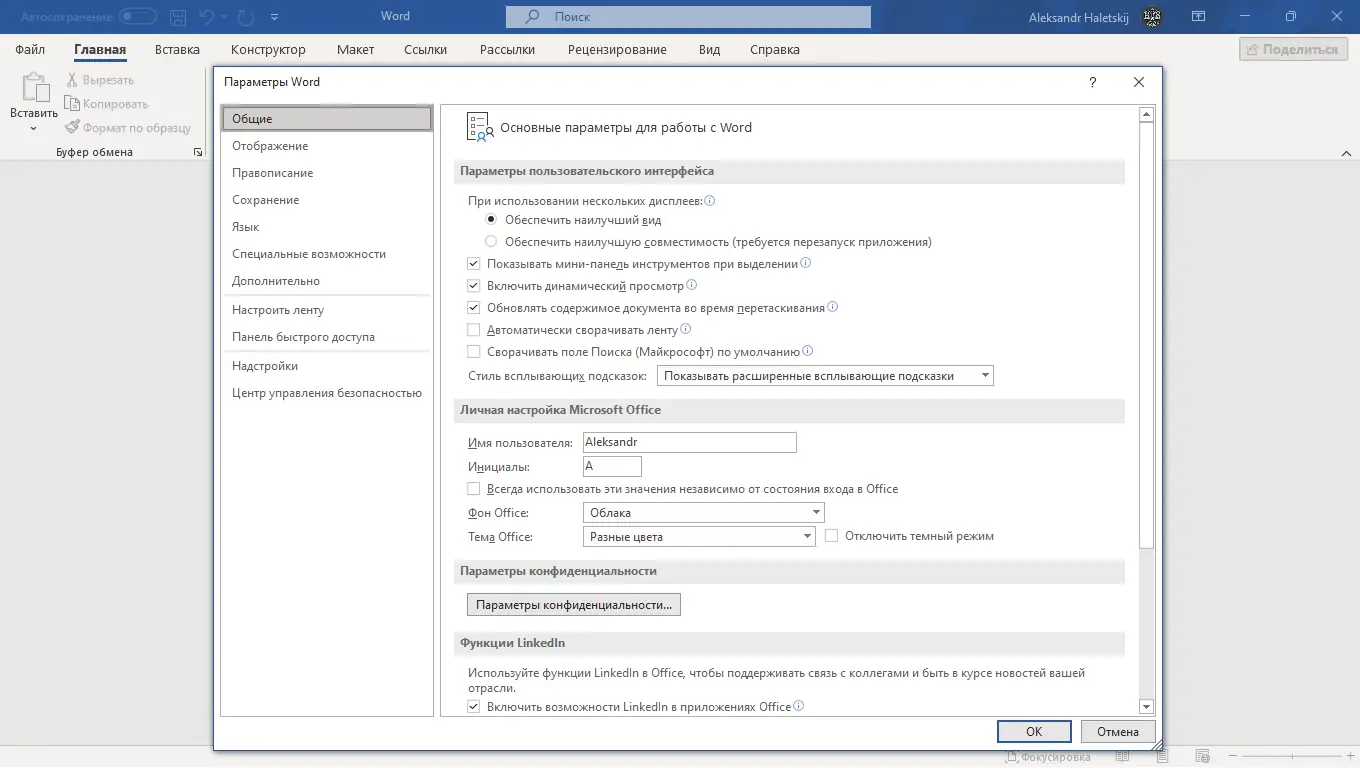This screenshot has height=768, width=1360.
Task: Open Настроить ленту category
Action: [x=326, y=310]
